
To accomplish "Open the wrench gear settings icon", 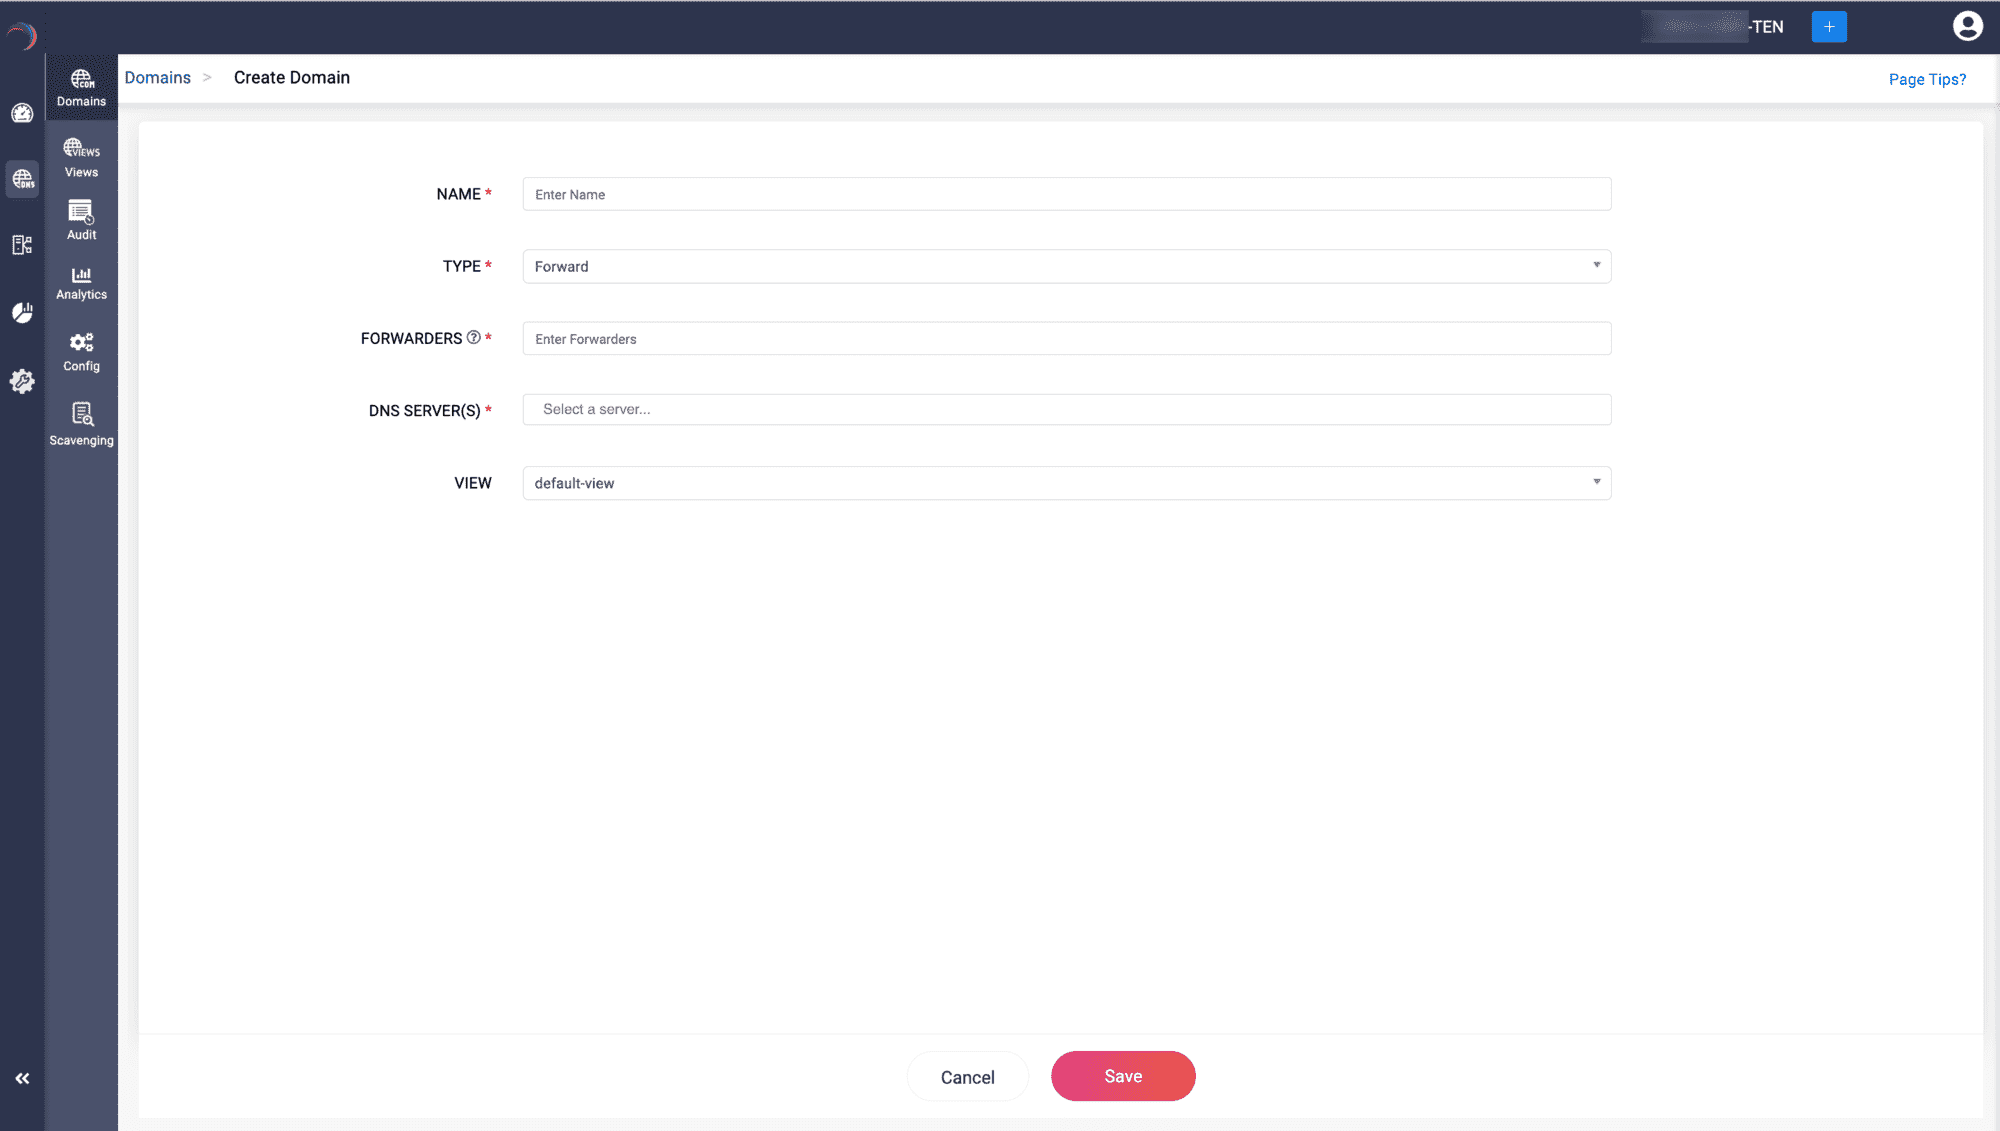I will pyautogui.click(x=22, y=381).
